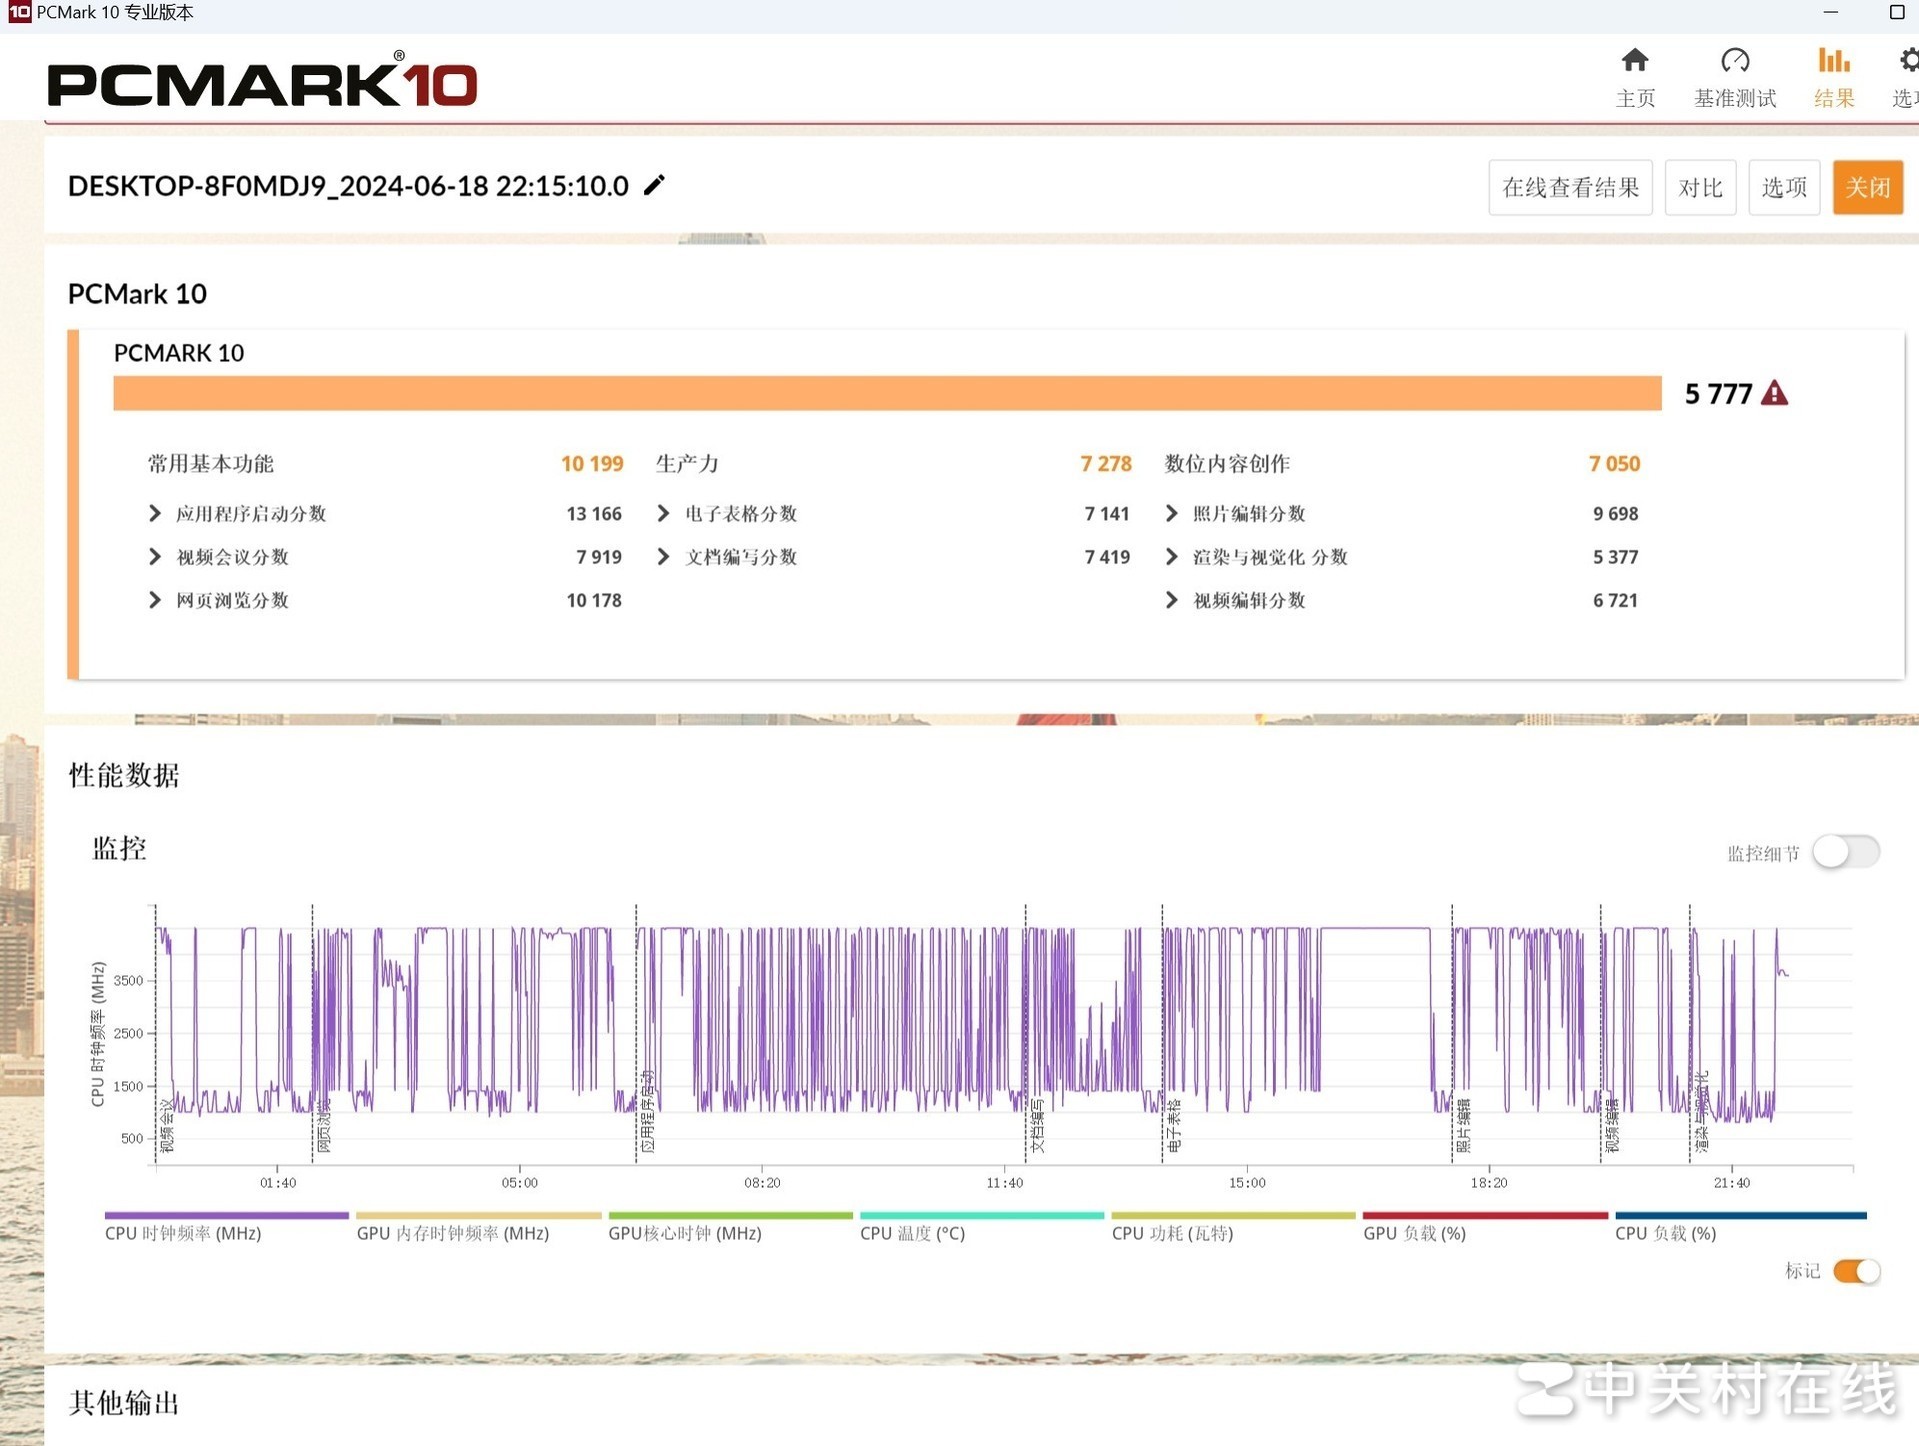
Task: Click the 数位内容创作 group heading
Action: coord(1227,463)
